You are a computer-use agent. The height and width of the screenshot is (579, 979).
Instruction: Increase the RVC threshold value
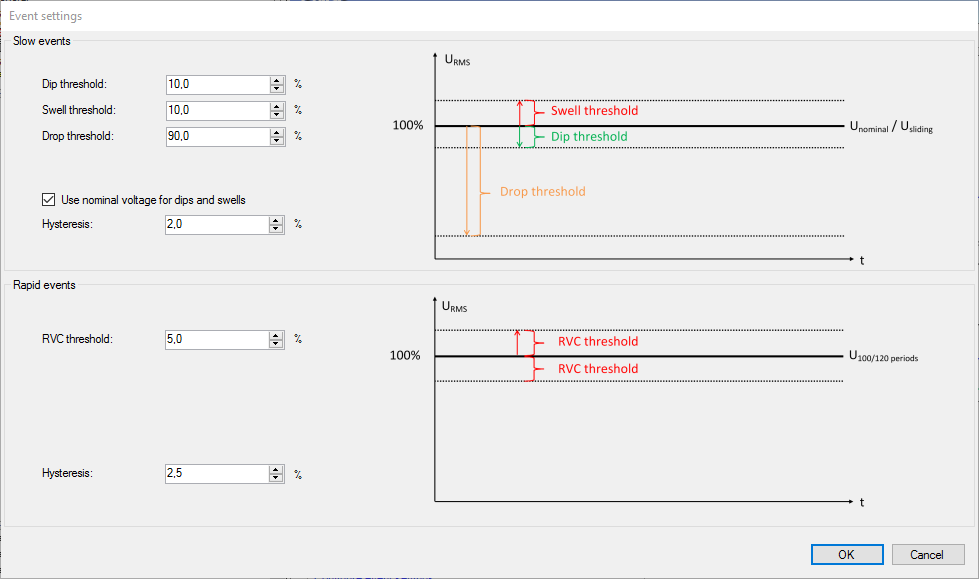[277, 335]
